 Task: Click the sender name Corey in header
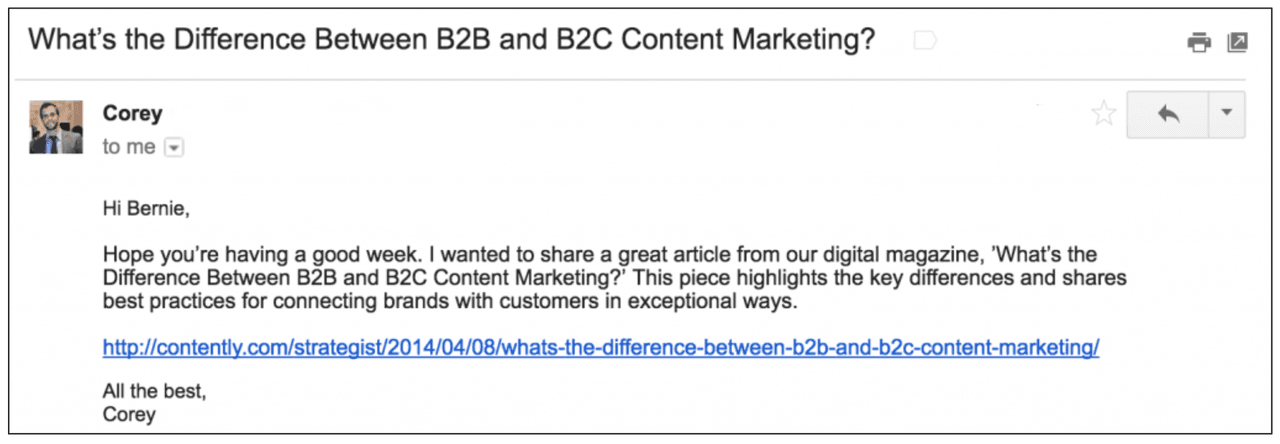click(130, 113)
